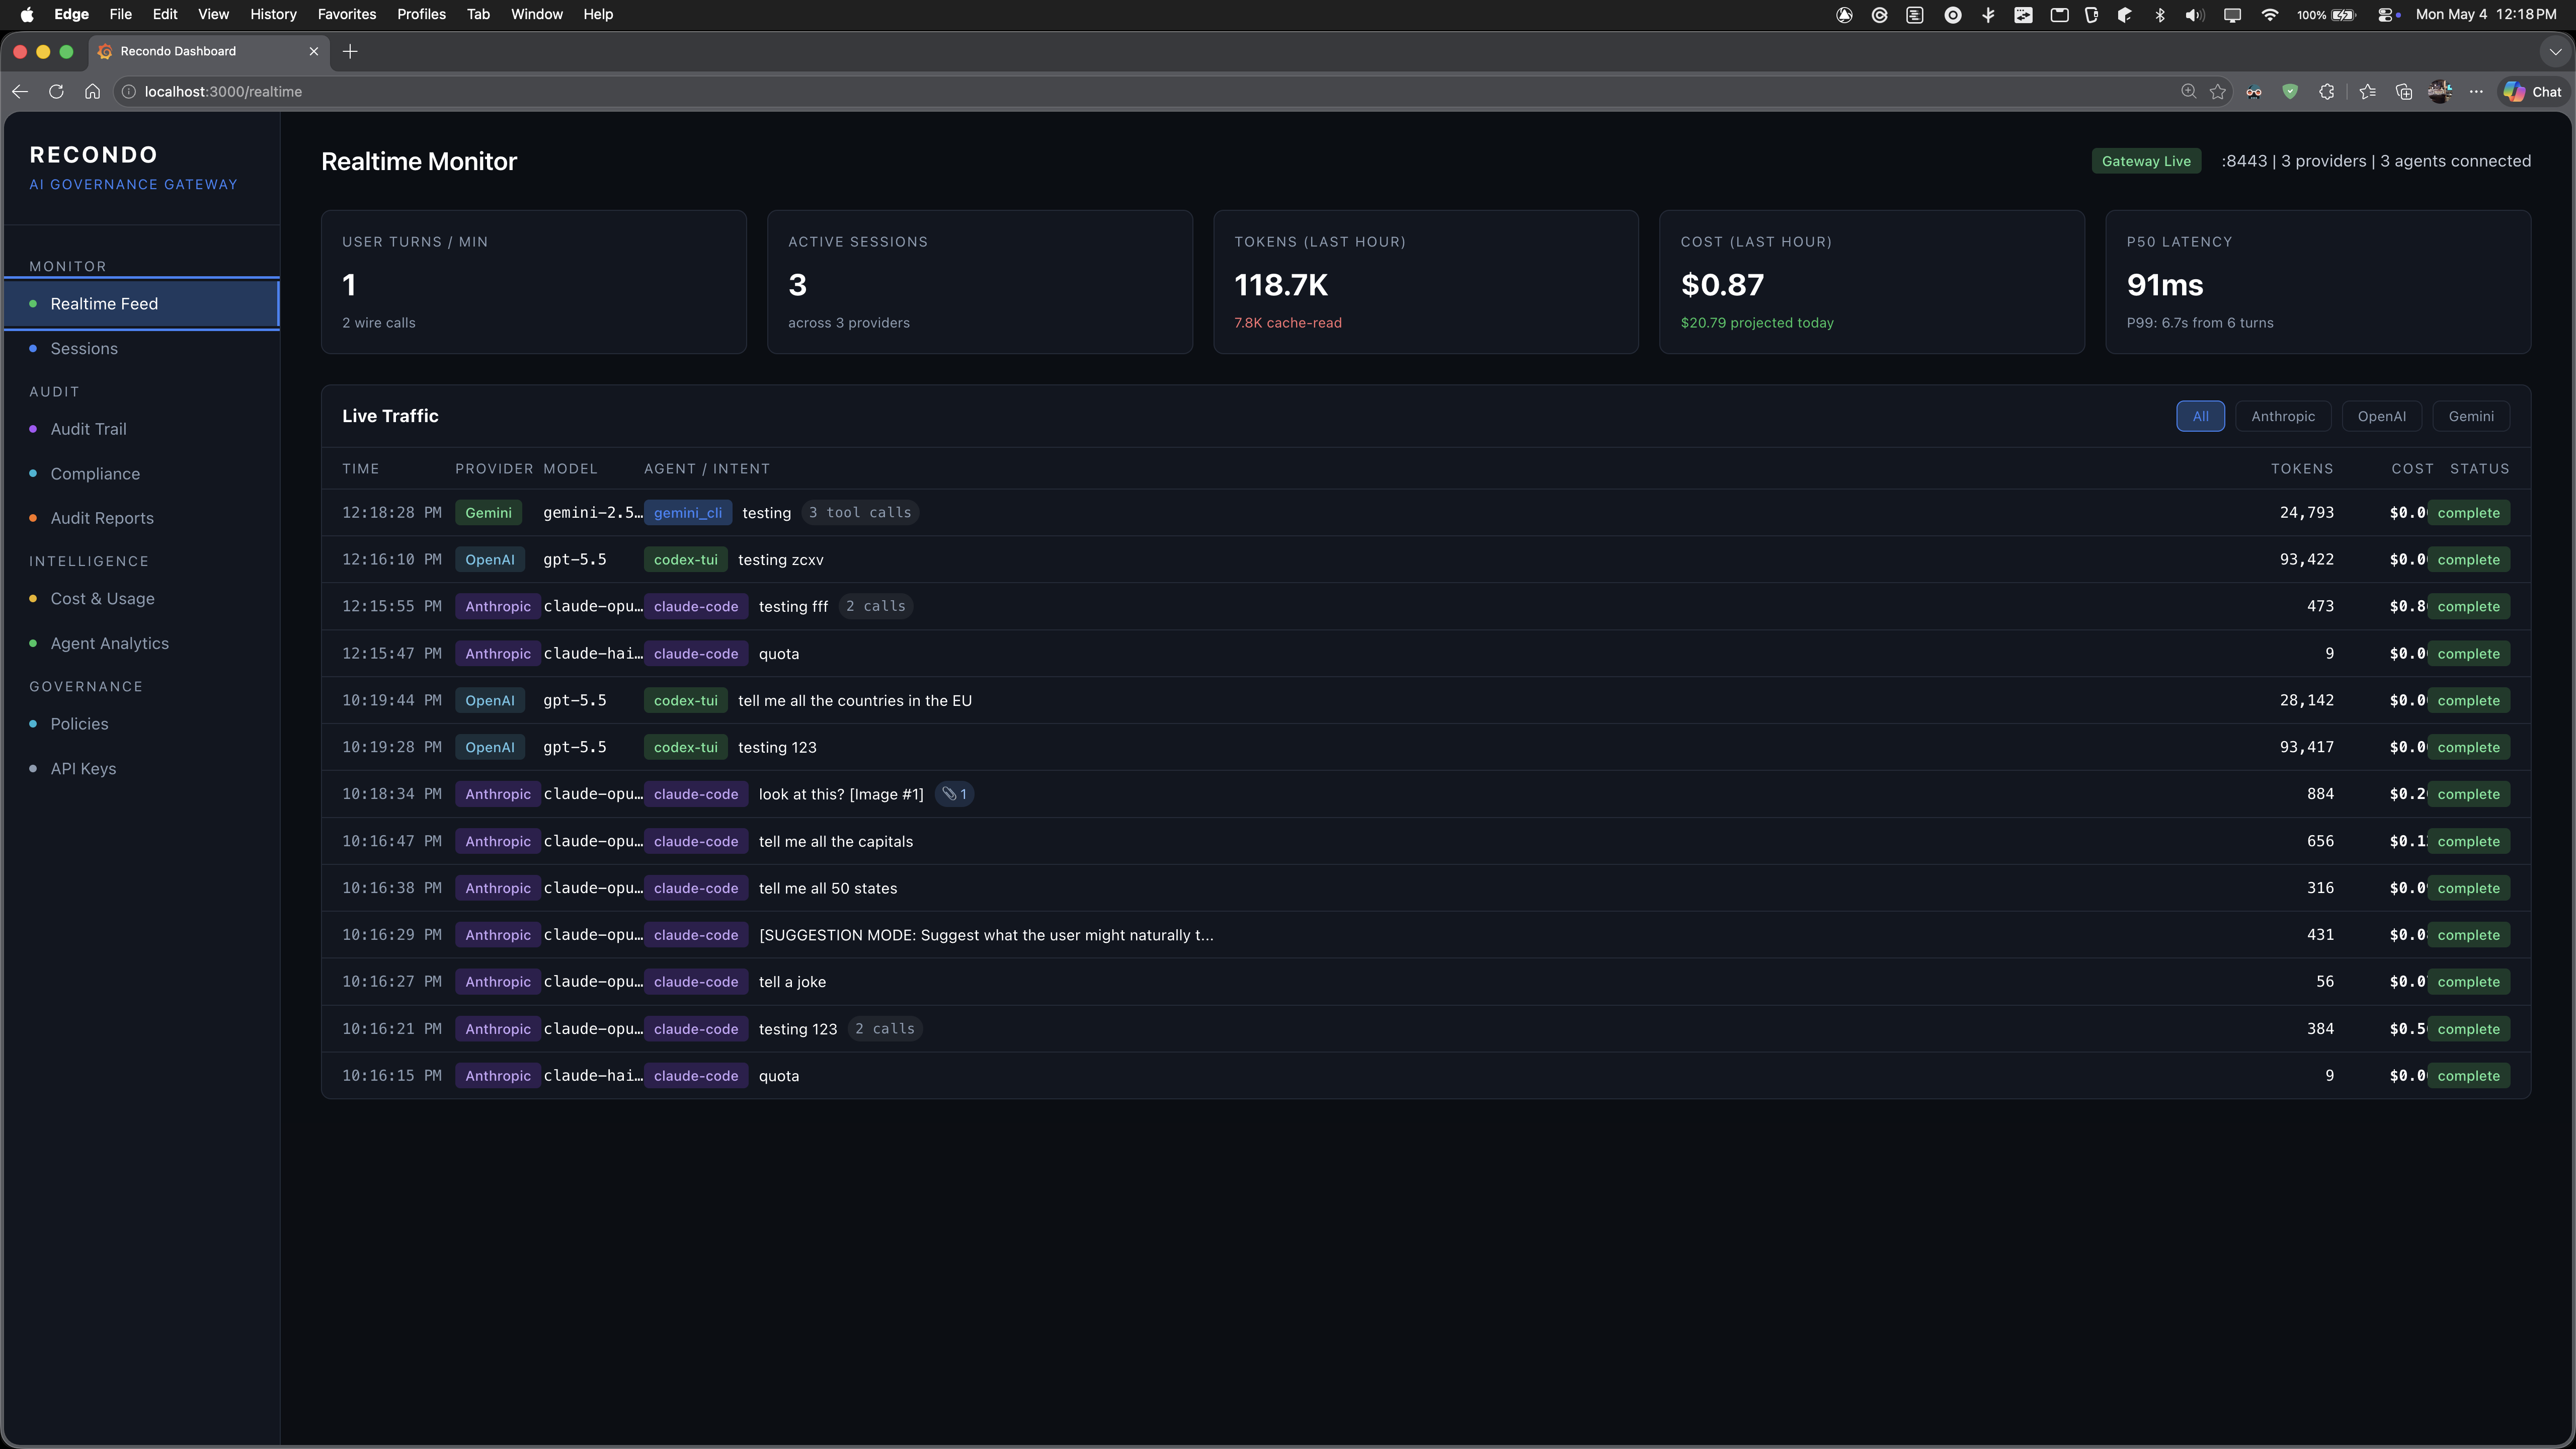Open the browser home page icon

[92, 91]
